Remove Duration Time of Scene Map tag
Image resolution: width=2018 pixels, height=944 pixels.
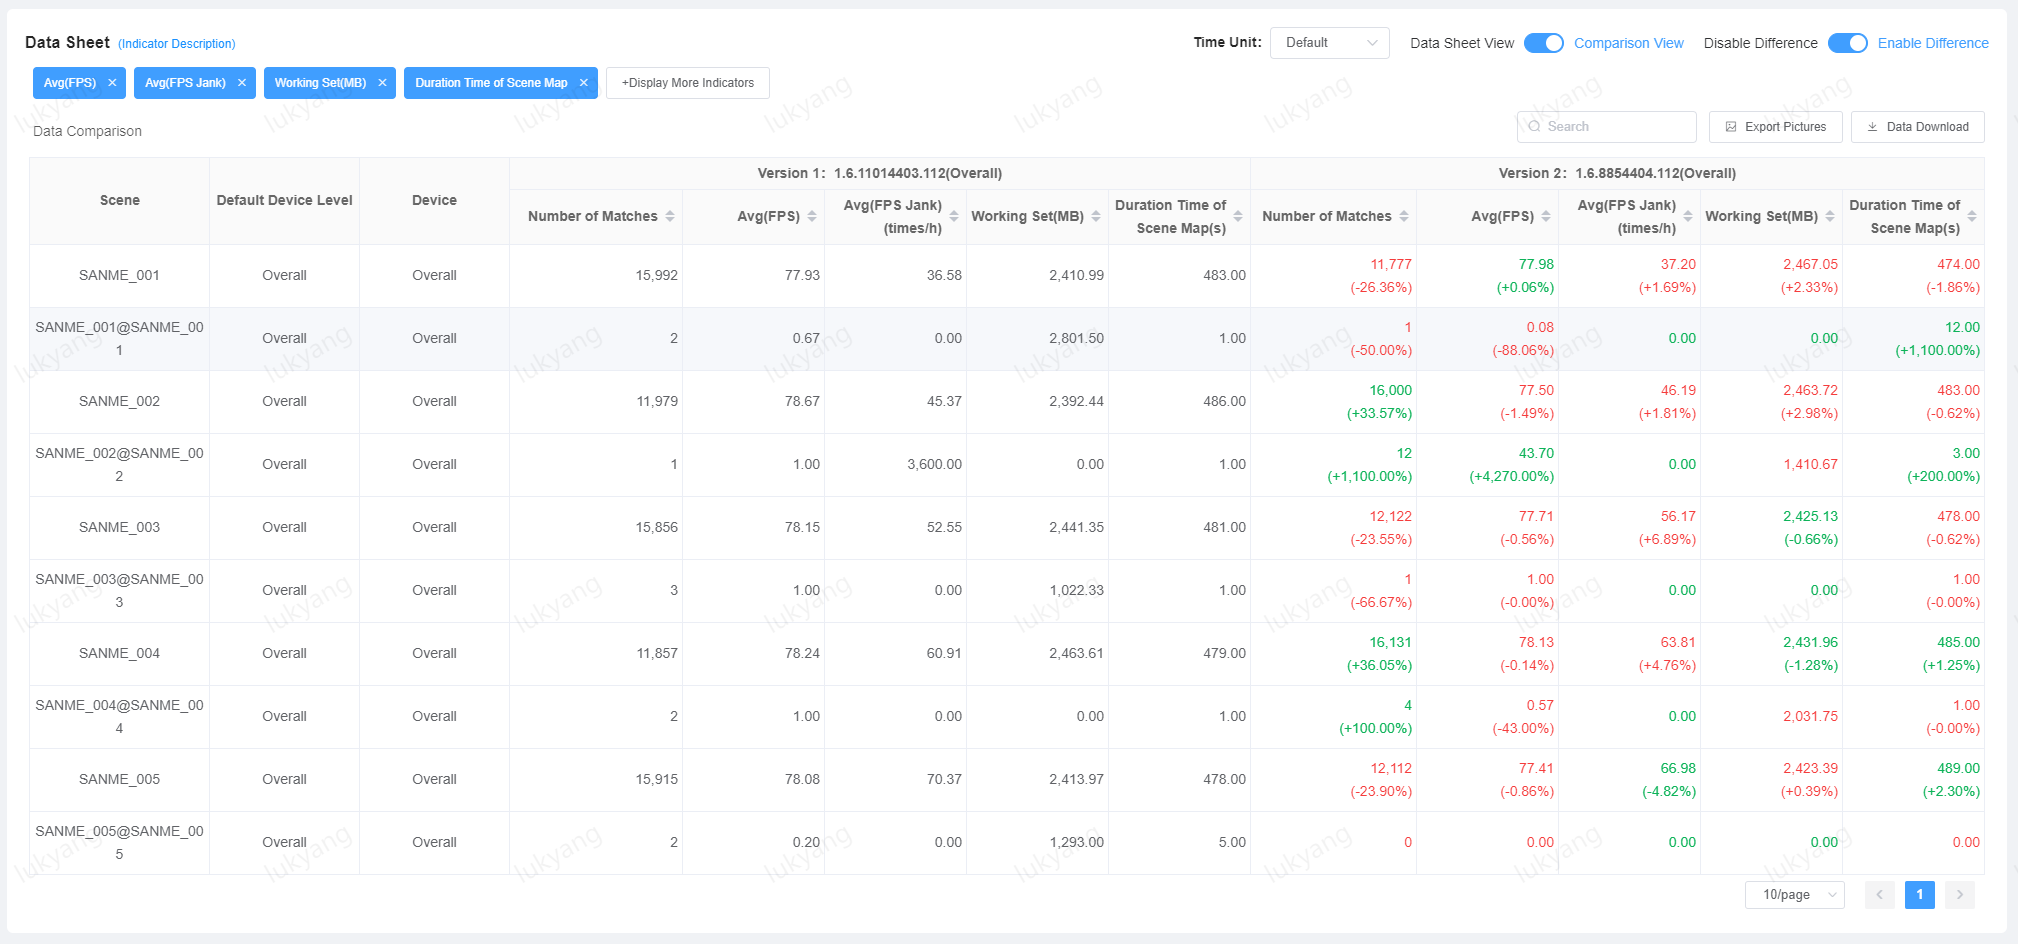(x=584, y=83)
